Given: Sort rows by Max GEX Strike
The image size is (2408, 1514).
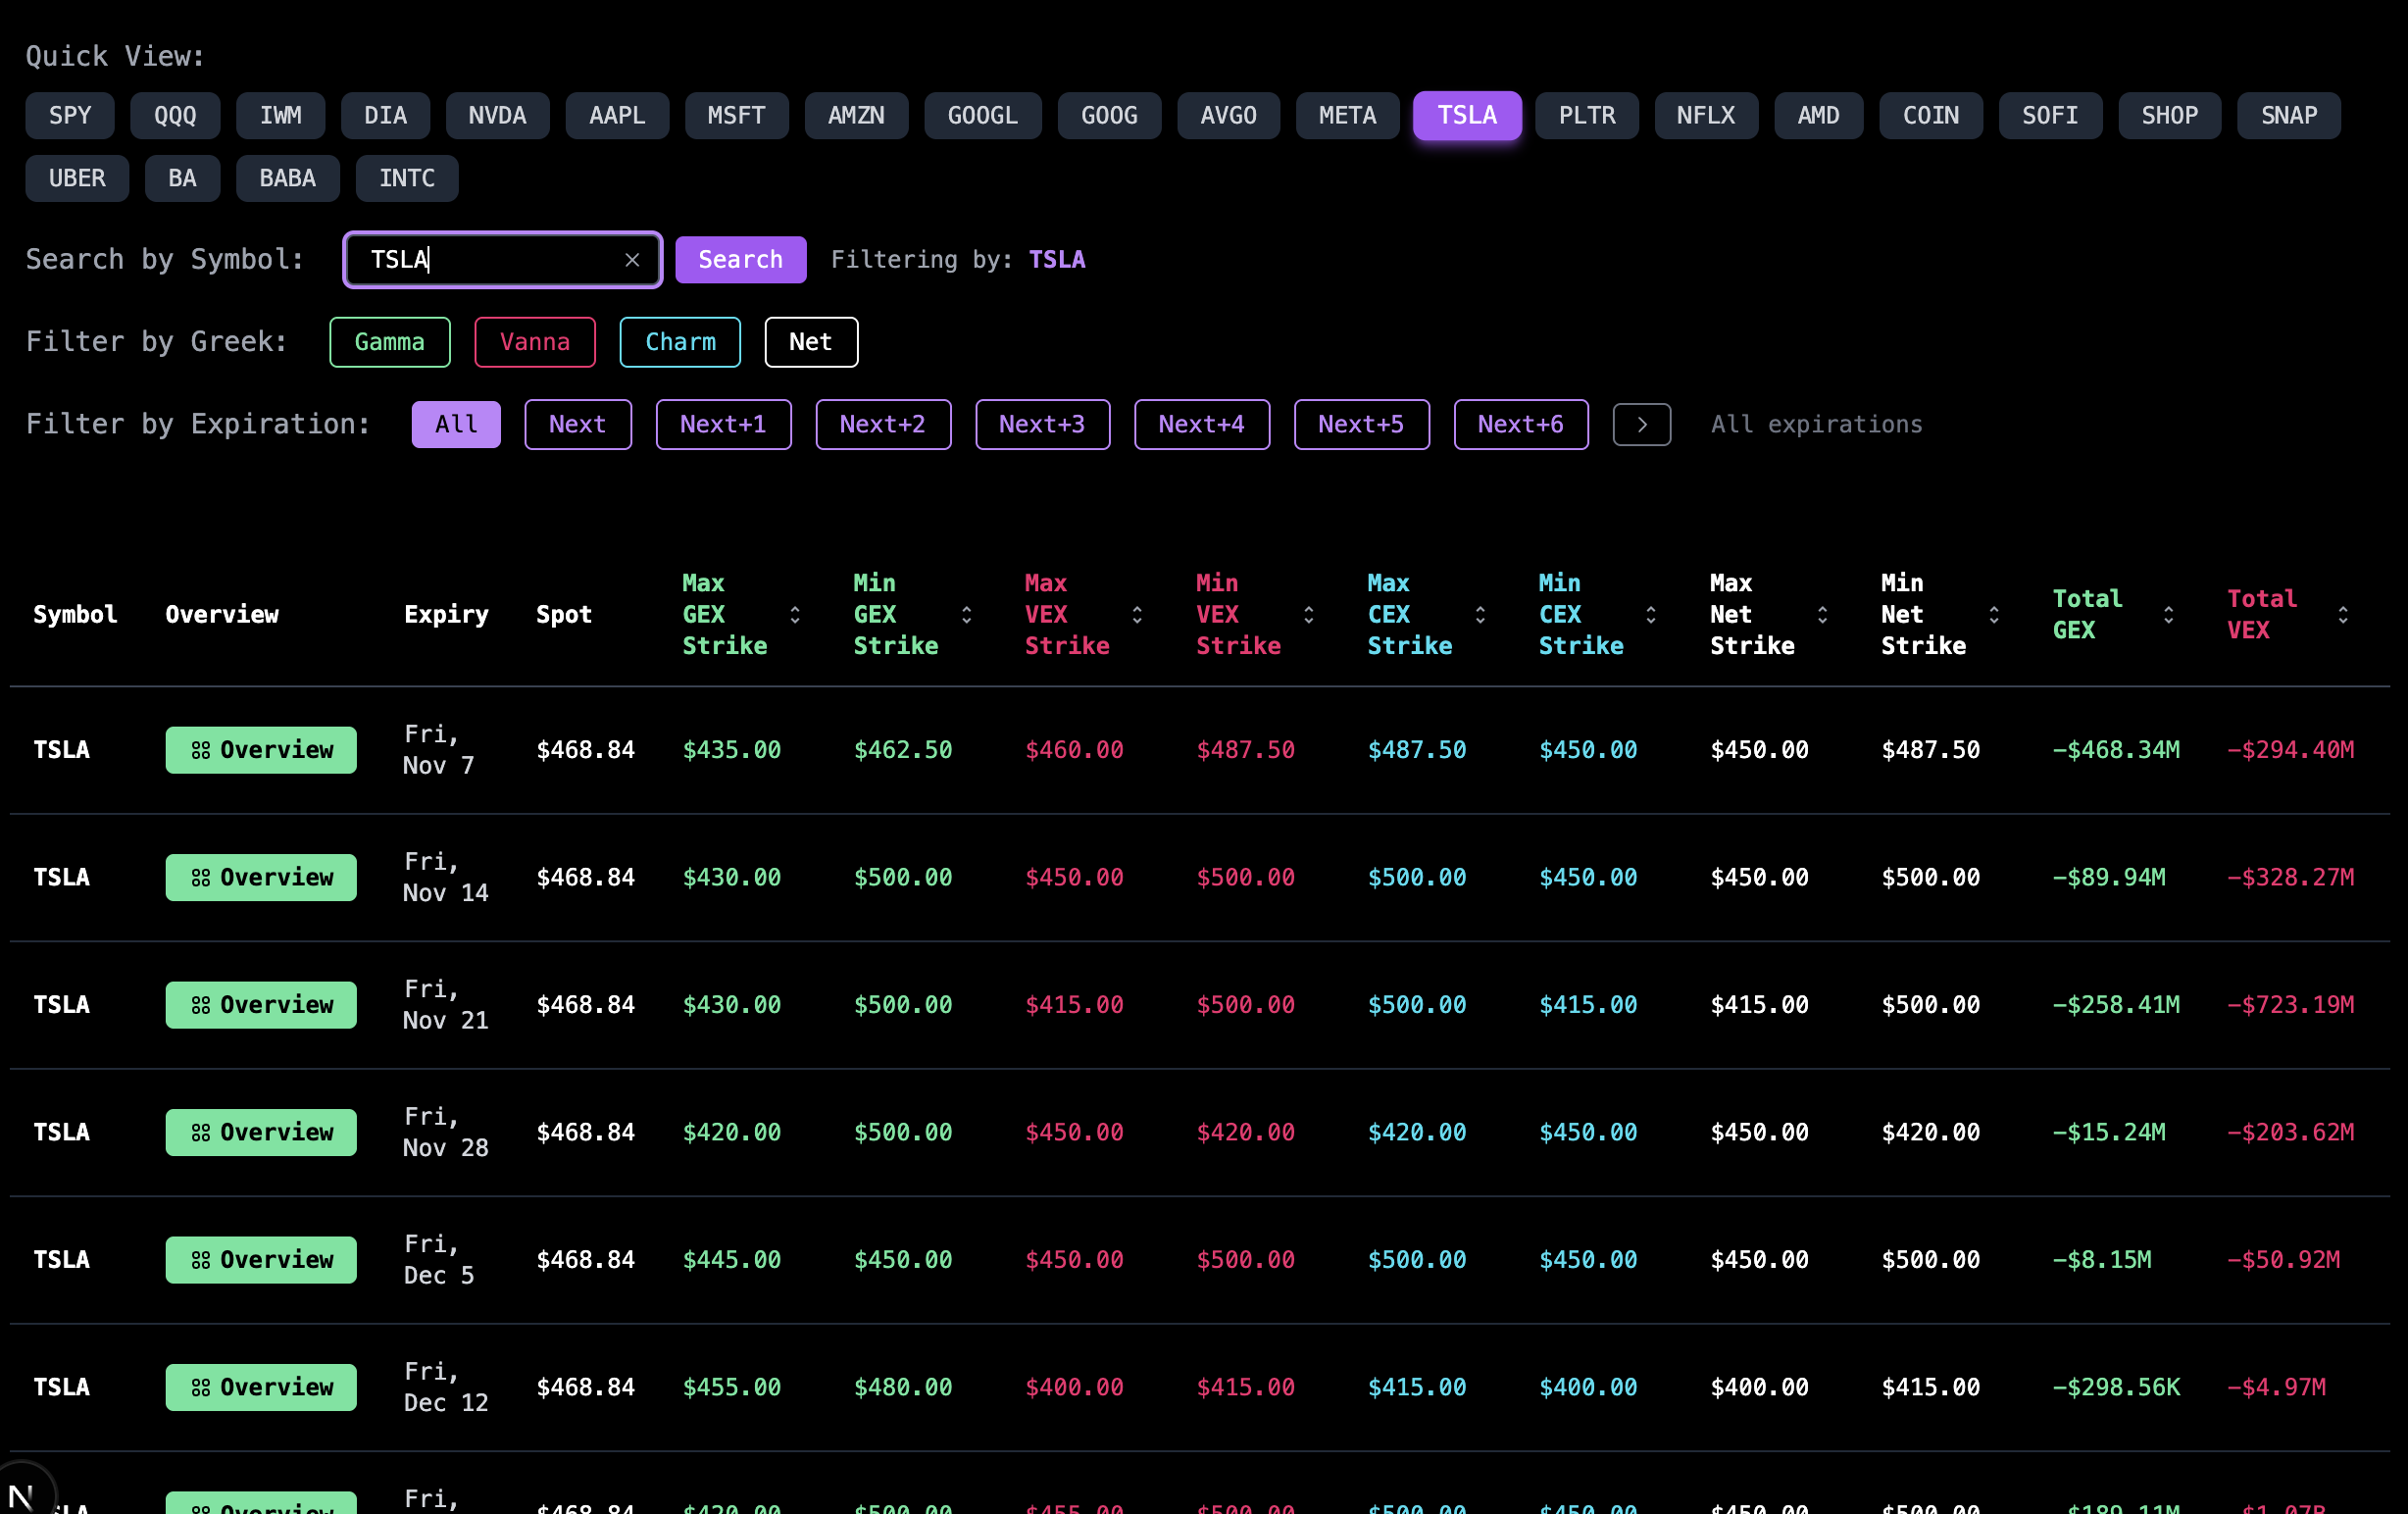Looking at the screenshot, I should (x=795, y=615).
